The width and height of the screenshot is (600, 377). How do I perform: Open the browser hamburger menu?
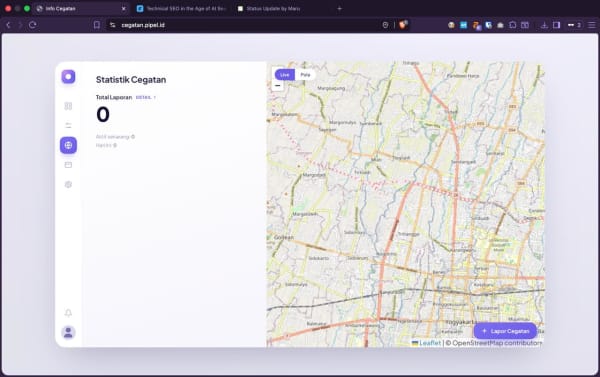click(592, 25)
